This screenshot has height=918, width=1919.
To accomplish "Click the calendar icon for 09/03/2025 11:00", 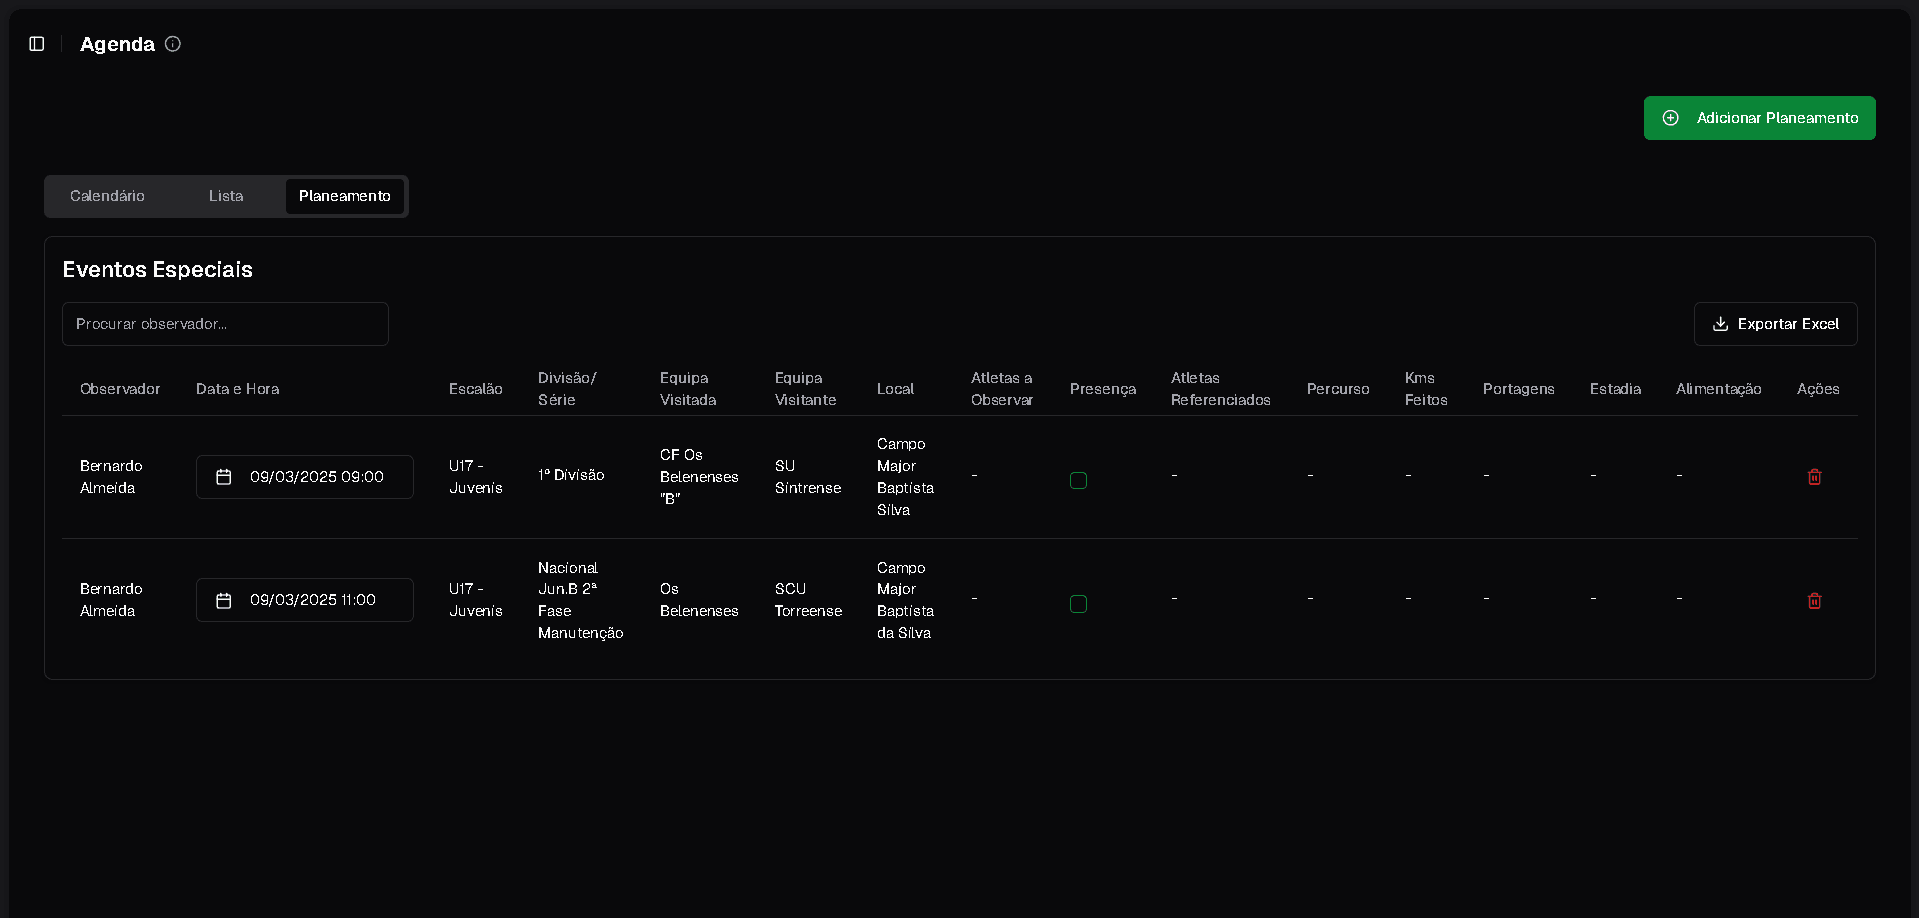I will coord(224,600).
